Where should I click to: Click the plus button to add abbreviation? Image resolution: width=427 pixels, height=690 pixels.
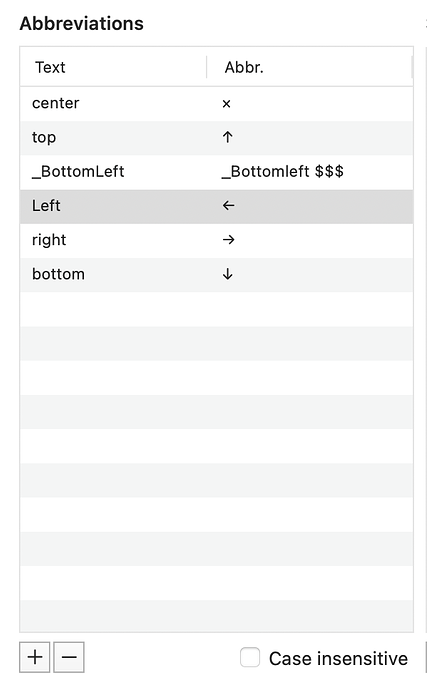coord(34,657)
